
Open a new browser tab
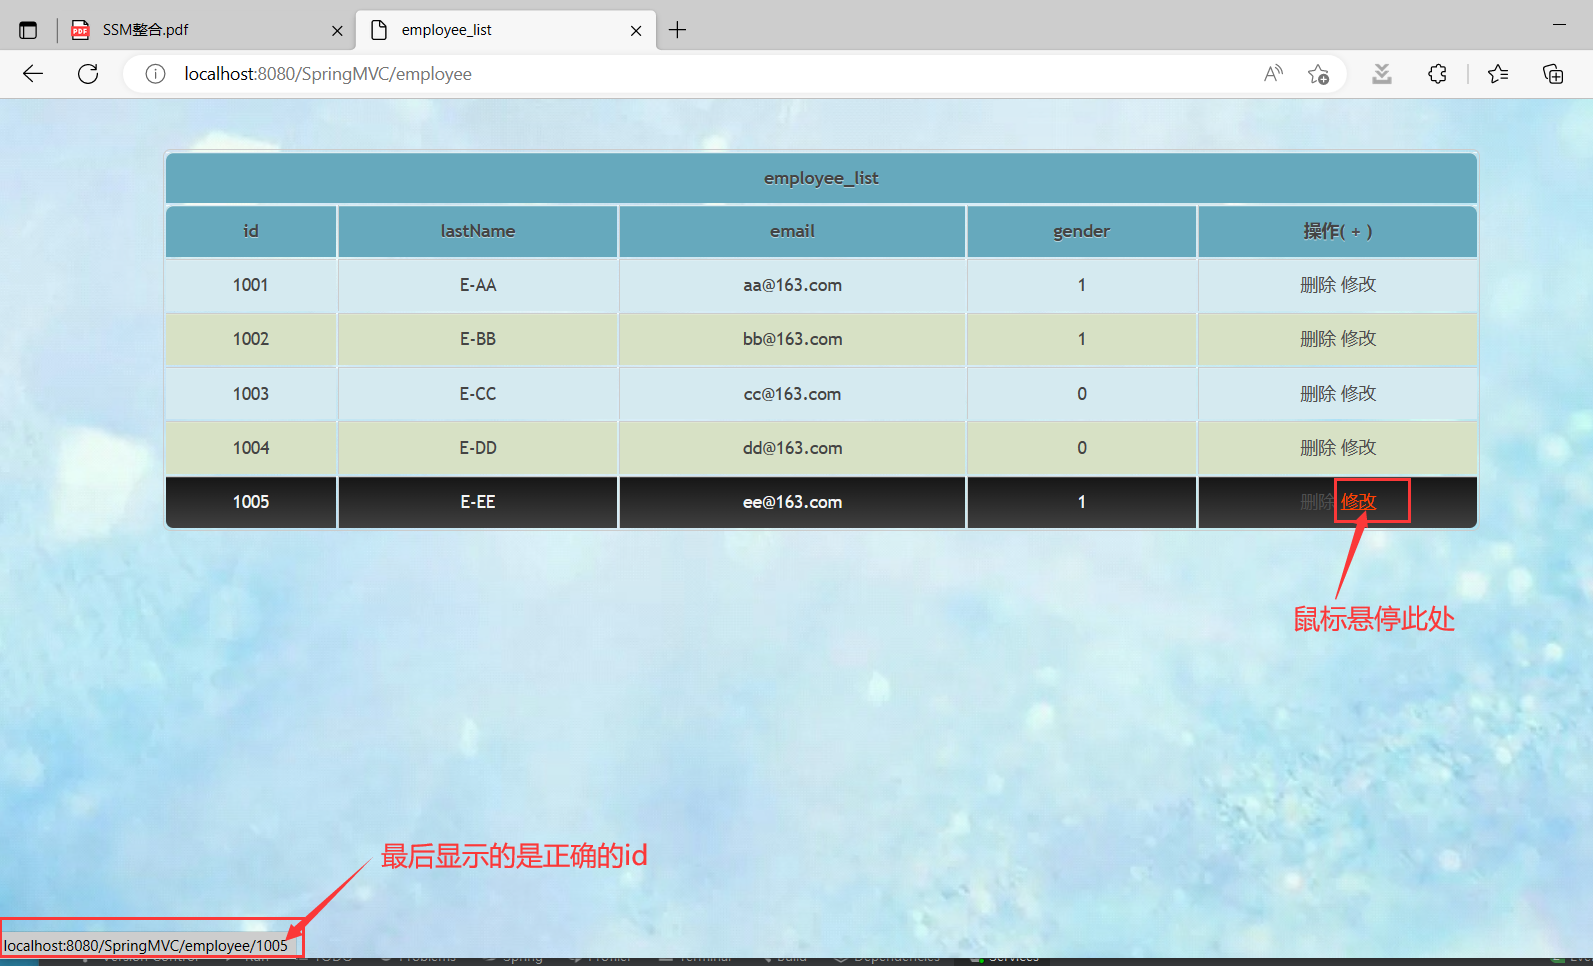(677, 30)
